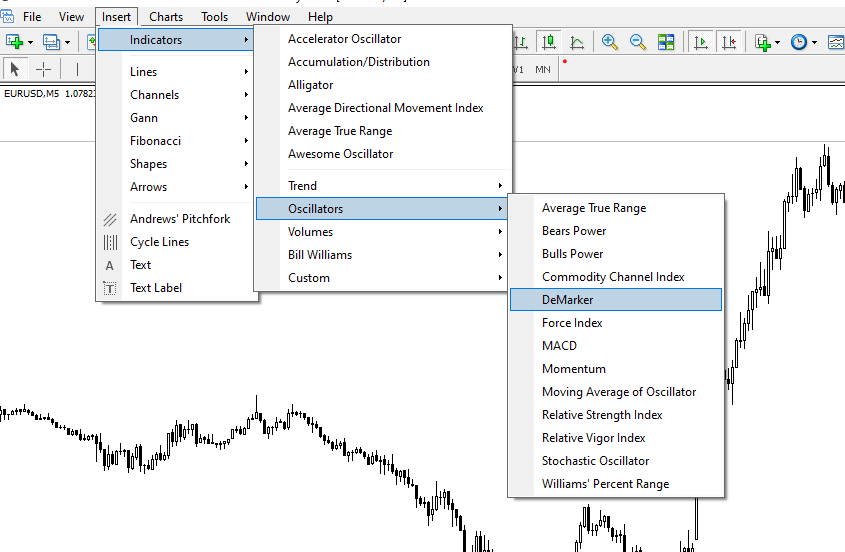Select Force Index oscillator
Image resolution: width=845 pixels, height=552 pixels.
pos(615,323)
